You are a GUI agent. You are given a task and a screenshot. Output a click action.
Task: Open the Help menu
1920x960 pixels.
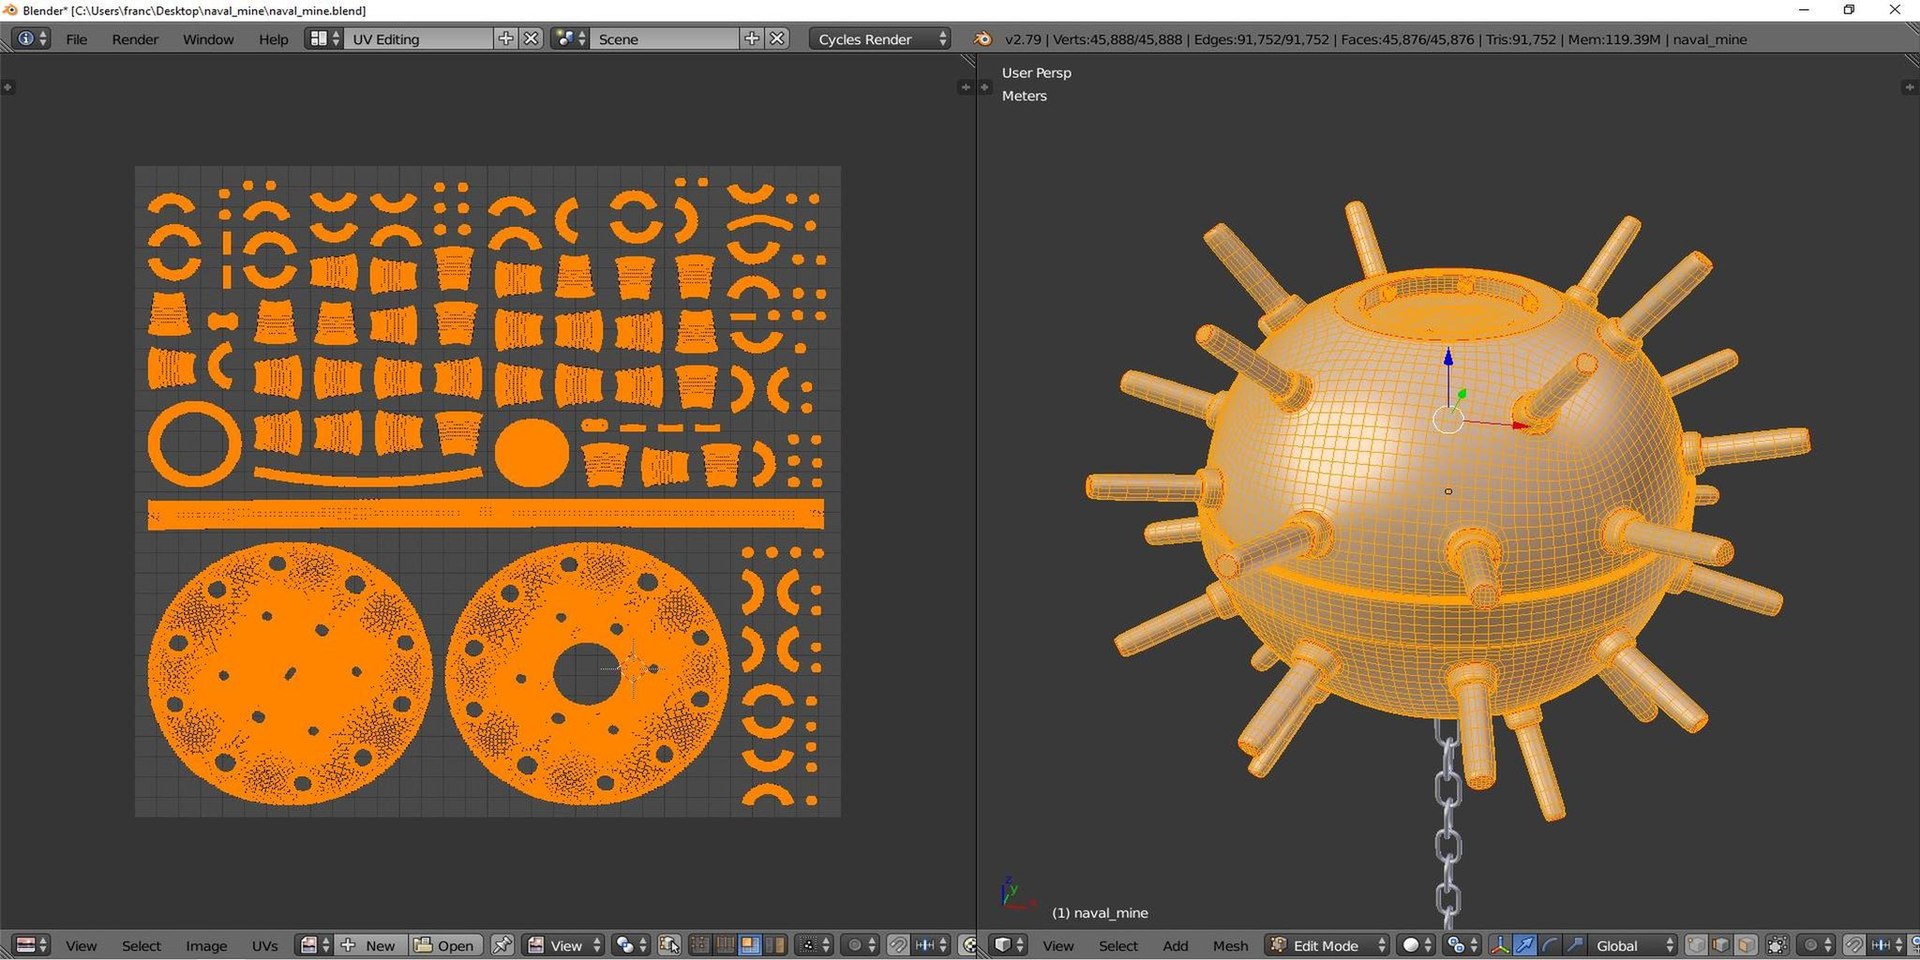tap(273, 39)
